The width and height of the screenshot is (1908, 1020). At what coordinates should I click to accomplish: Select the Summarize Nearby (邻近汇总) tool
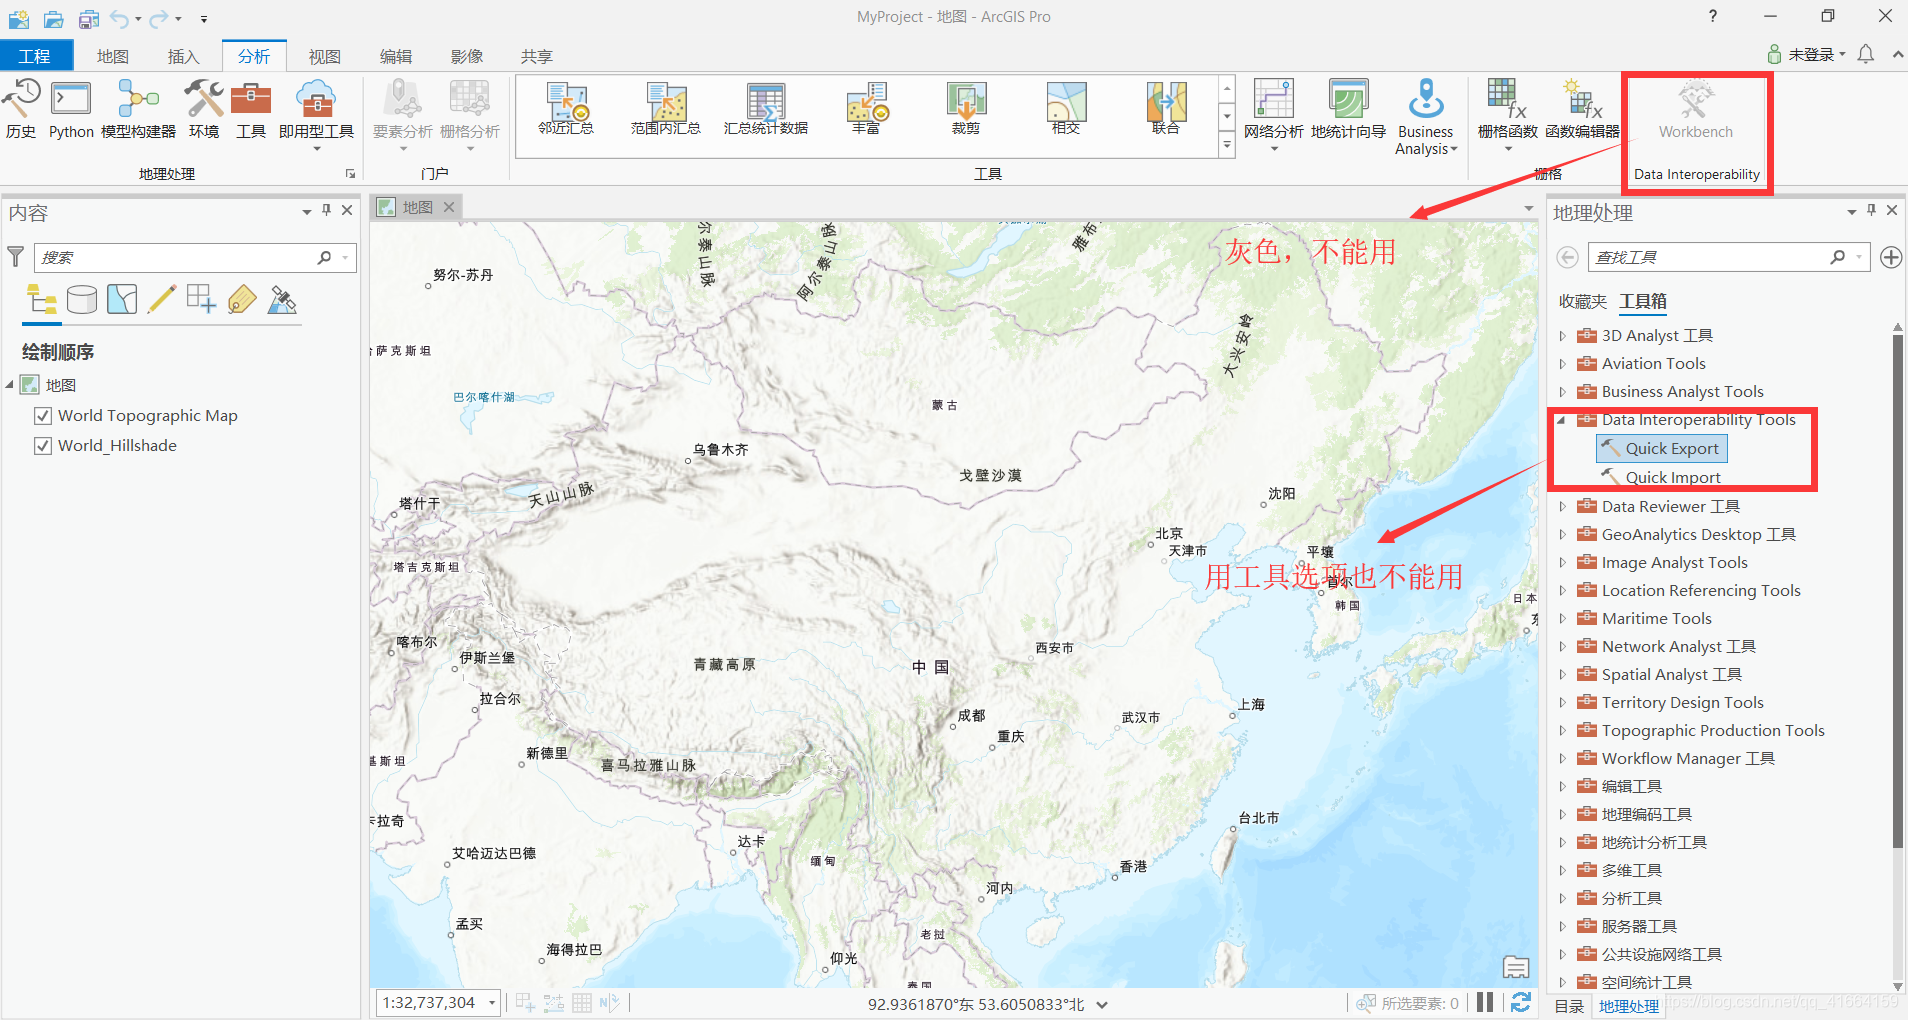(x=566, y=108)
